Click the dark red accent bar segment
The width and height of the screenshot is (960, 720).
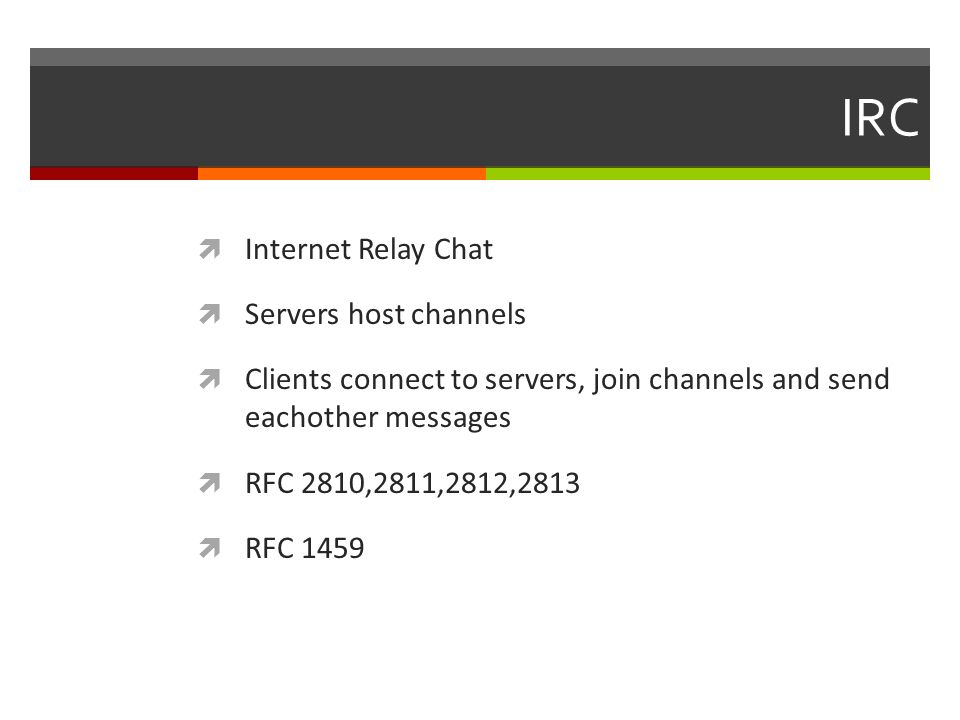point(114,174)
